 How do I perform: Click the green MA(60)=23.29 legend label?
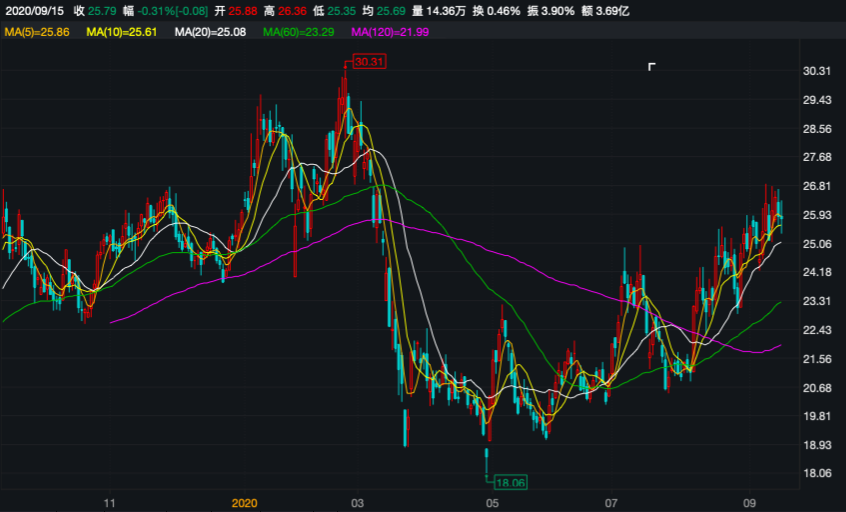point(298,33)
